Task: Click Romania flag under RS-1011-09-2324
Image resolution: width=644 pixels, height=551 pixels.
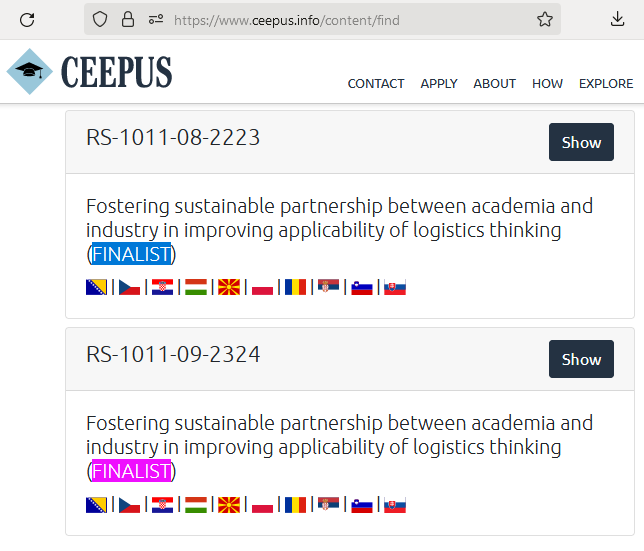Action: coord(295,505)
